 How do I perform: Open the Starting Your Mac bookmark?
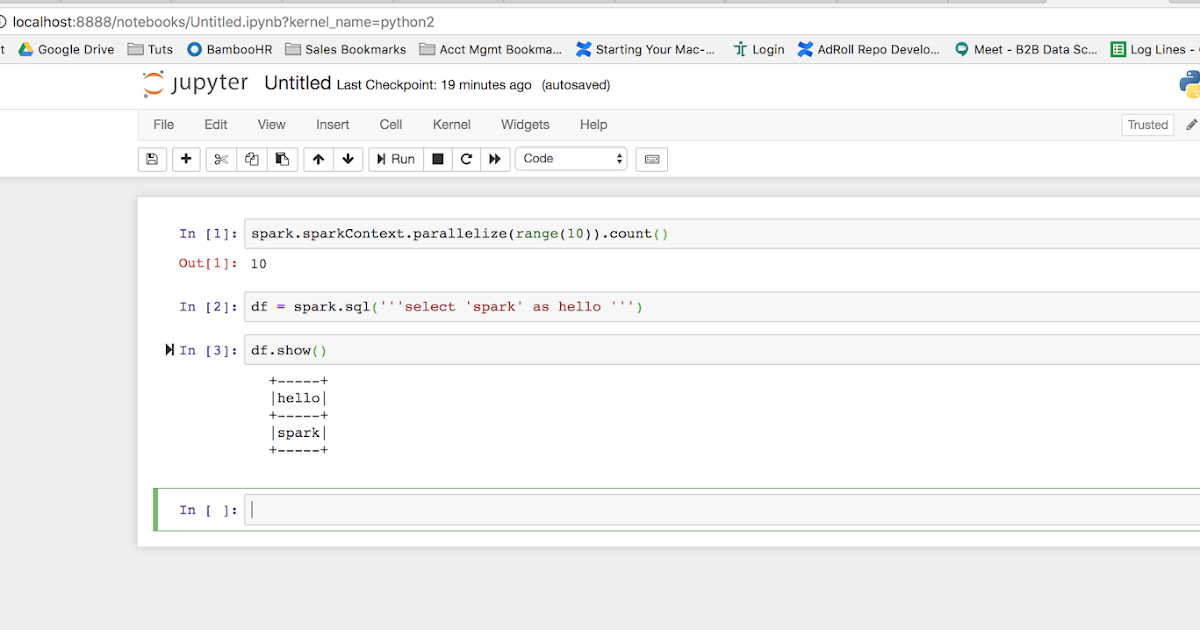pyautogui.click(x=646, y=49)
